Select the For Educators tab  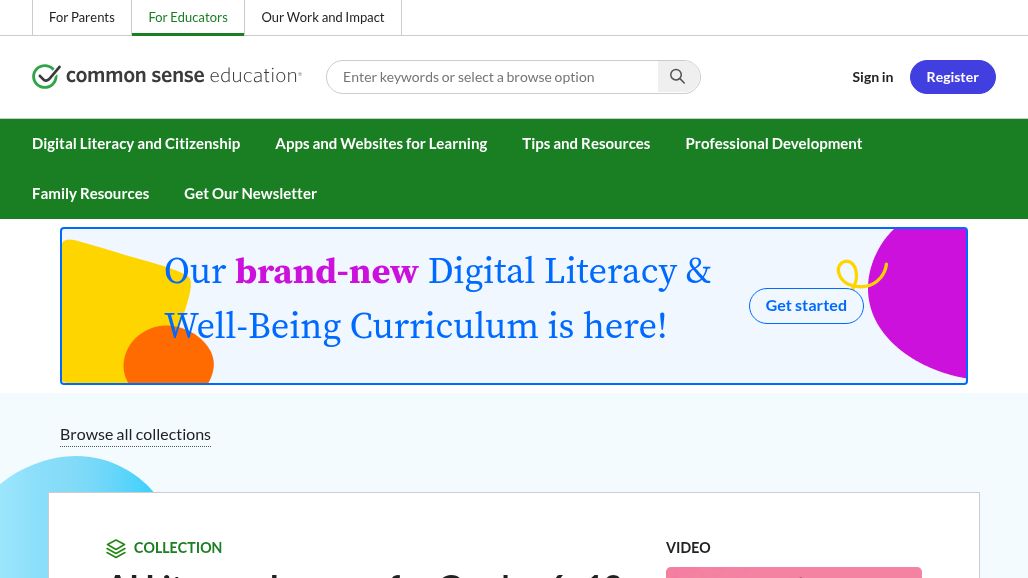point(188,17)
